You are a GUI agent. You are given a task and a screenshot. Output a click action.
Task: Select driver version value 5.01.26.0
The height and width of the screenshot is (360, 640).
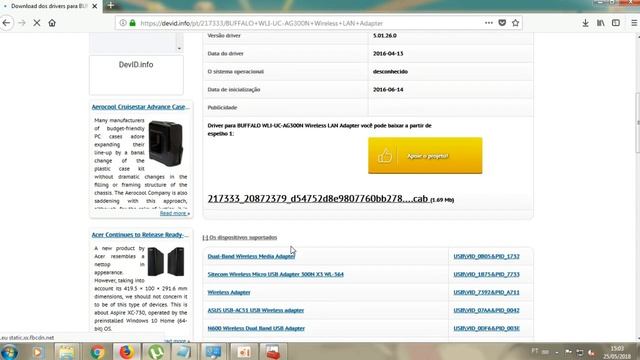click(384, 36)
